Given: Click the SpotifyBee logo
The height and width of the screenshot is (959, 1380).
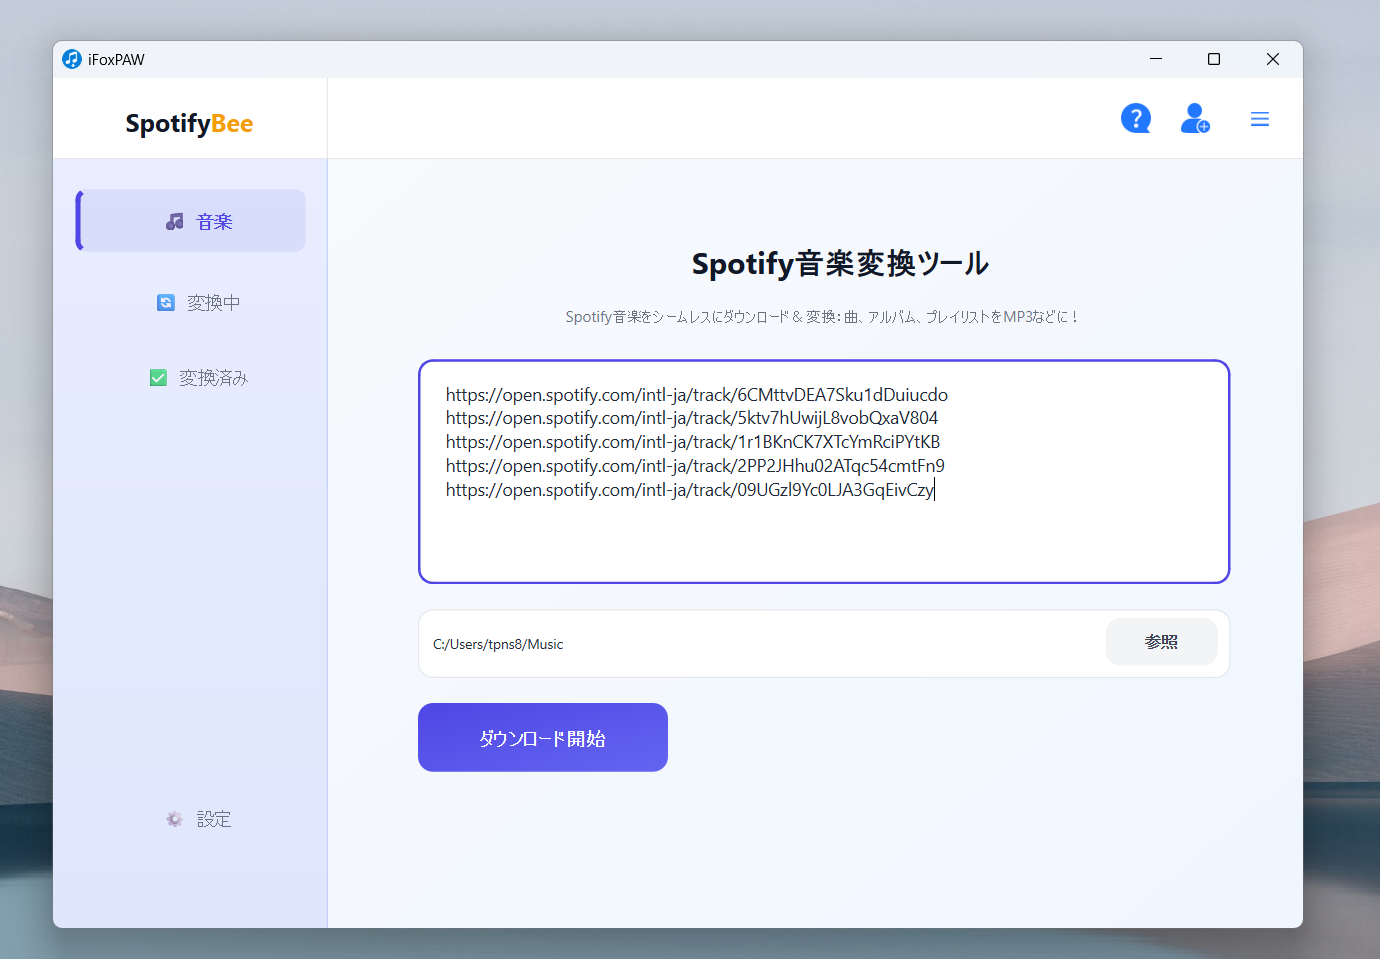Looking at the screenshot, I should [x=188, y=123].
